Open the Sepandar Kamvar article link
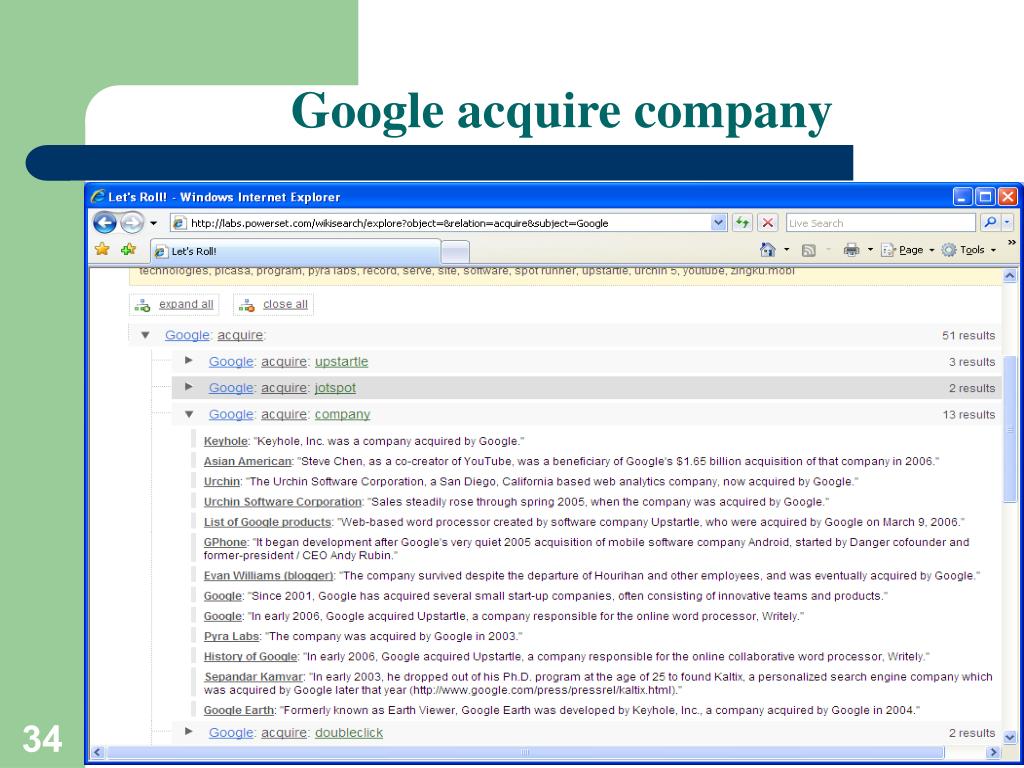Image resolution: width=1024 pixels, height=768 pixels. [x=253, y=677]
